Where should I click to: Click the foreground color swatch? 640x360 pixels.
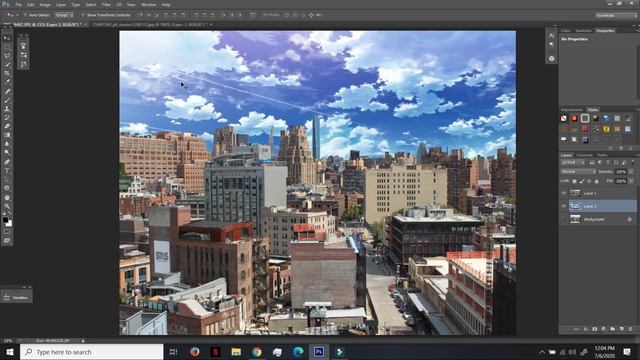tap(5, 220)
